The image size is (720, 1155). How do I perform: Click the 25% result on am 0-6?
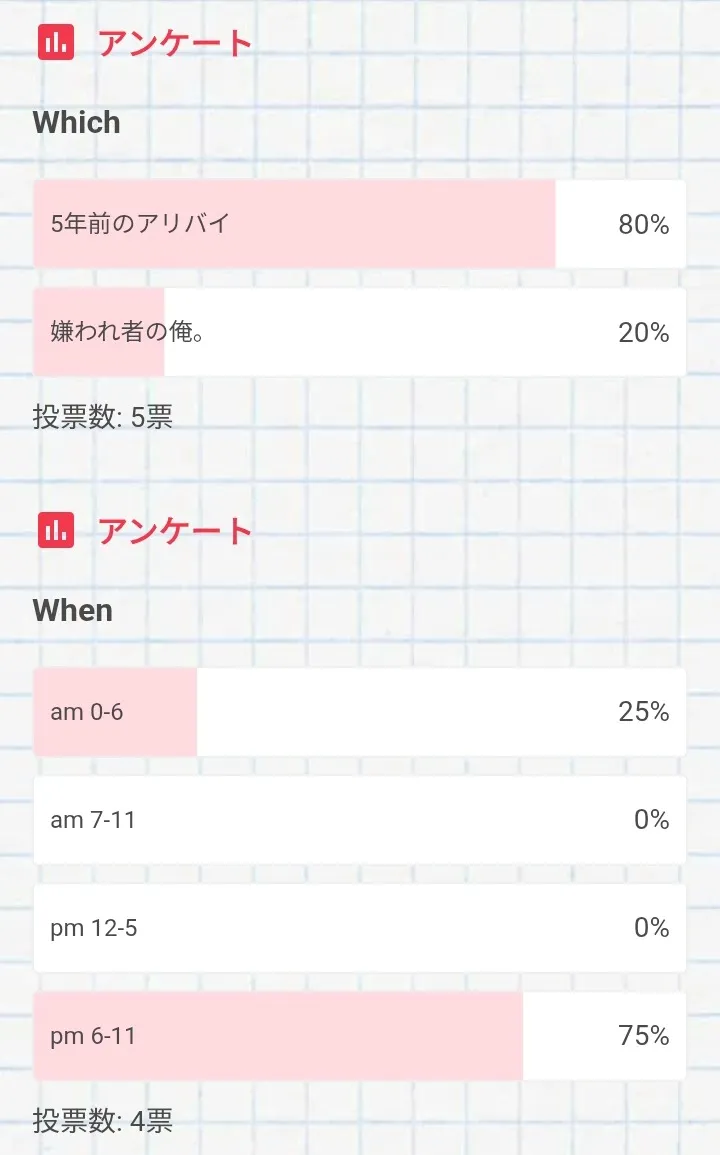click(x=643, y=712)
